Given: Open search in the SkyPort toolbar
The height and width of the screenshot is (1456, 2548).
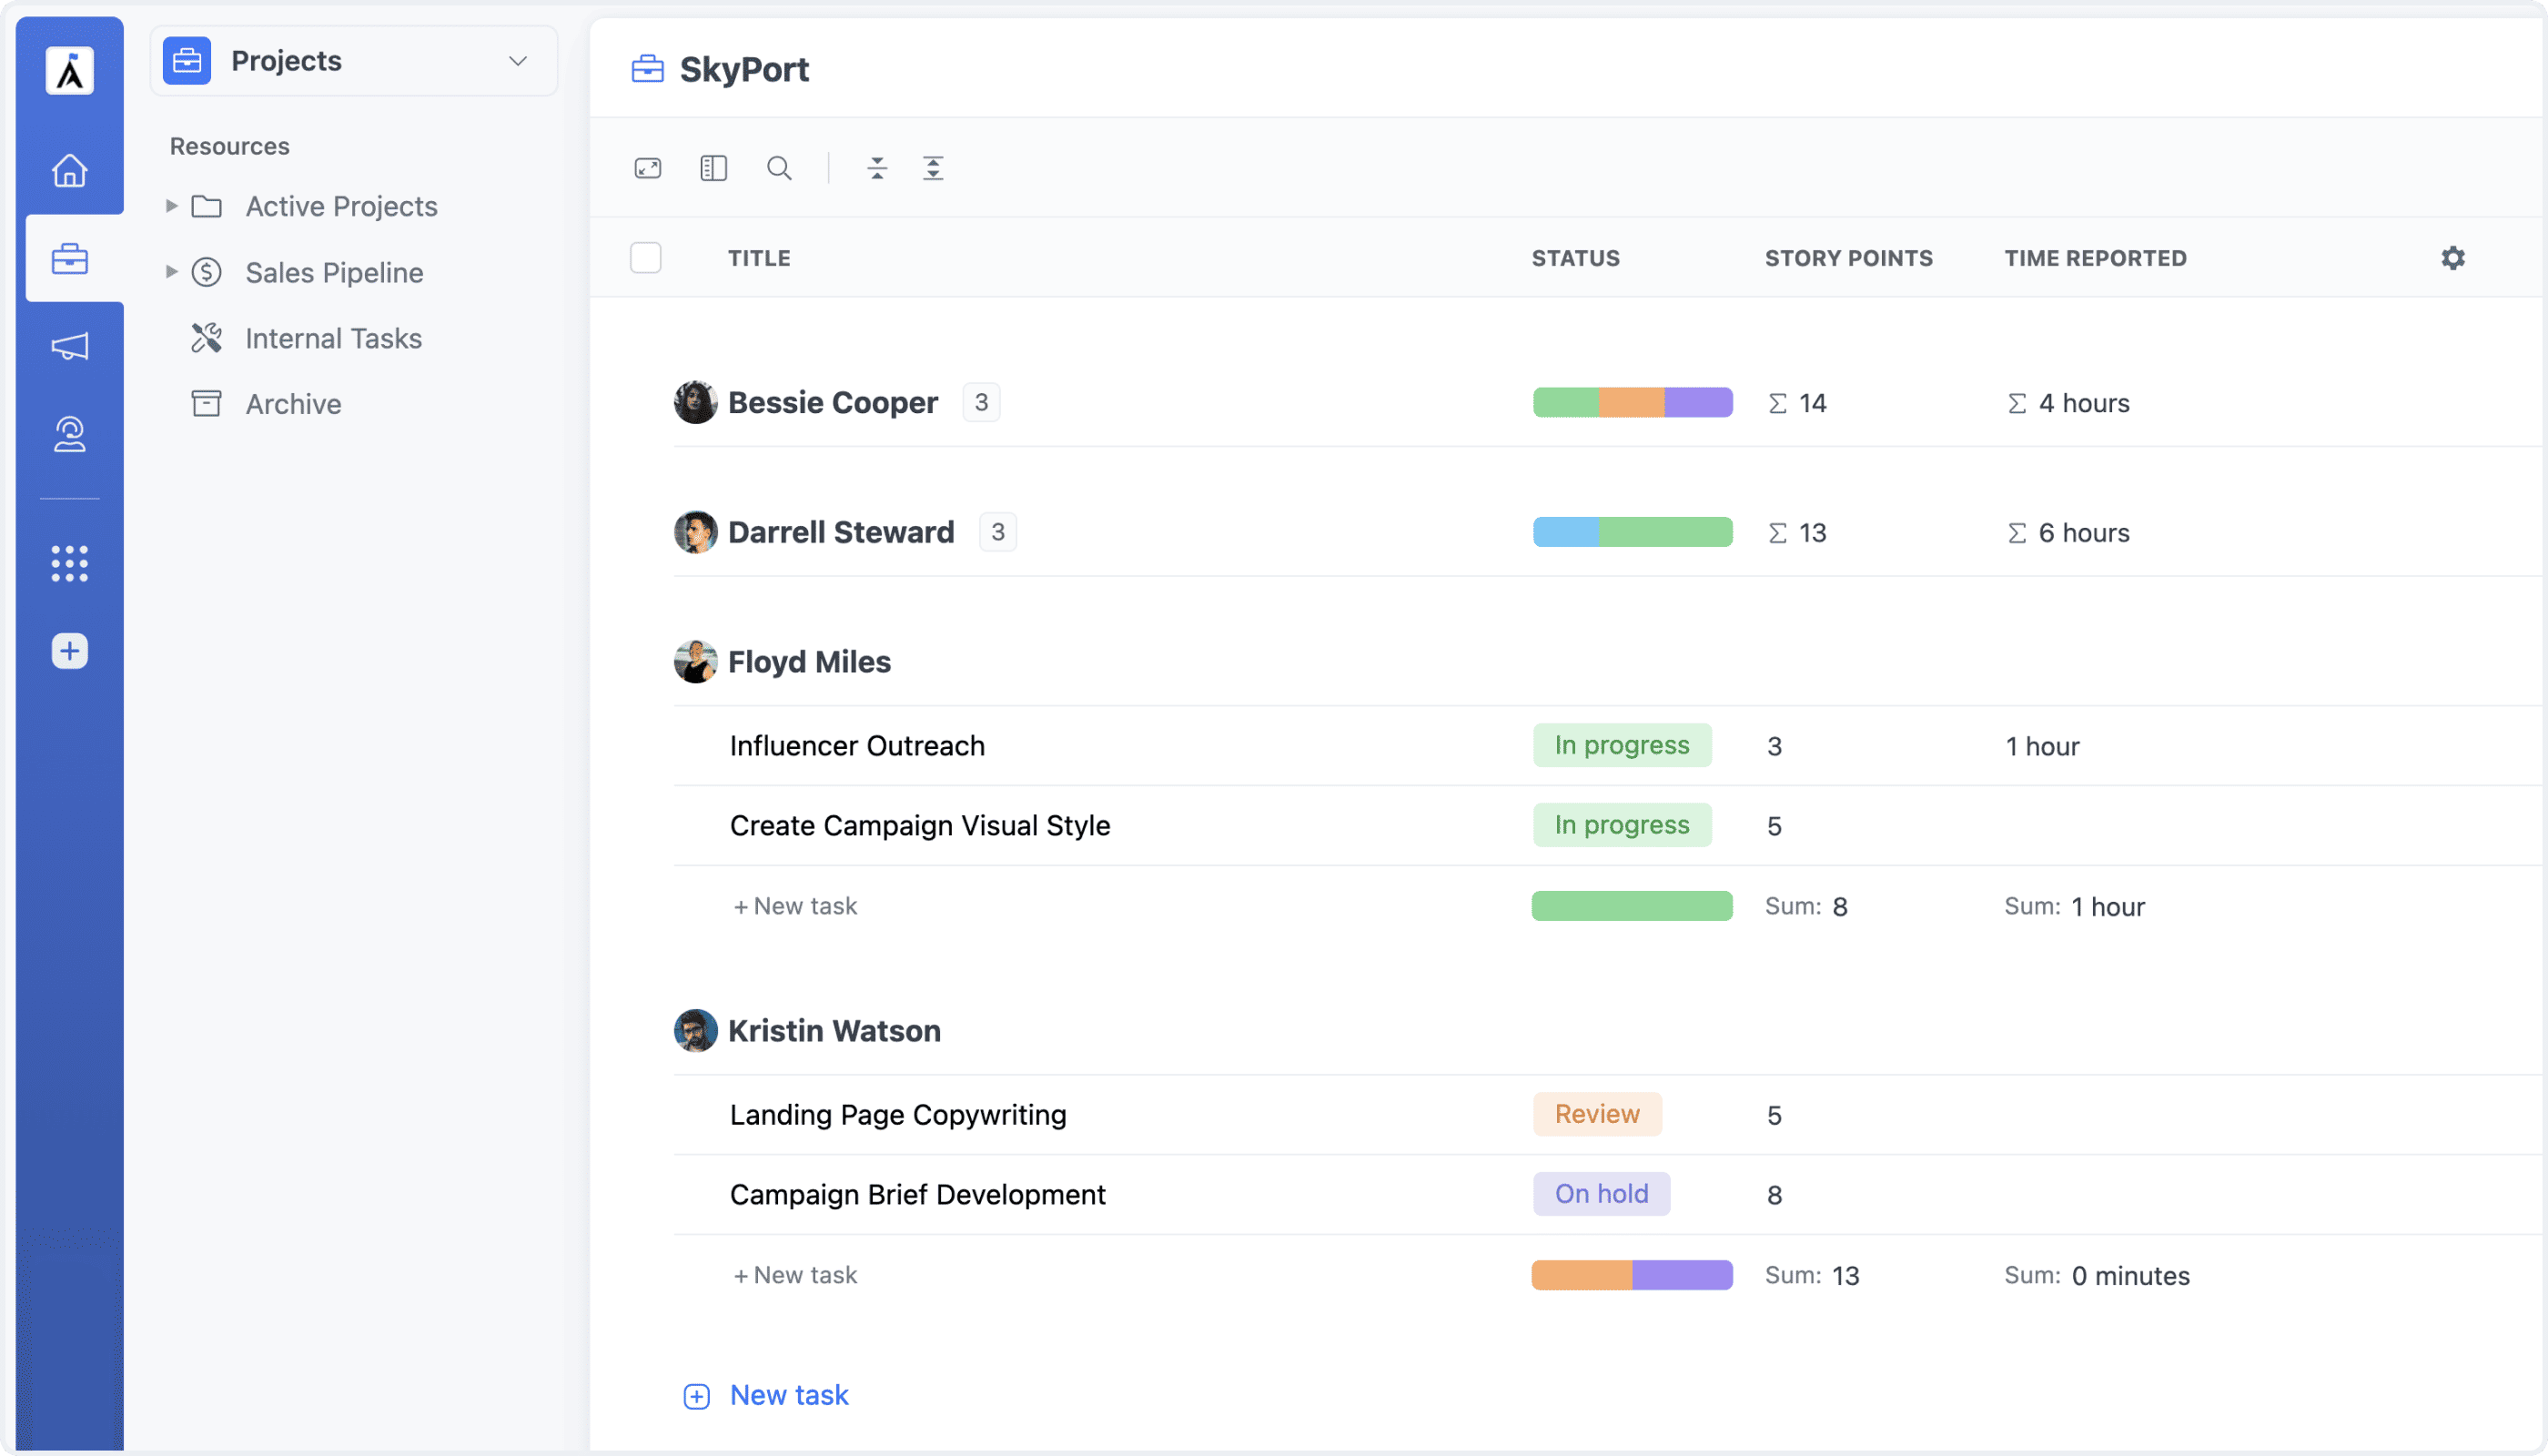Looking at the screenshot, I should (779, 168).
